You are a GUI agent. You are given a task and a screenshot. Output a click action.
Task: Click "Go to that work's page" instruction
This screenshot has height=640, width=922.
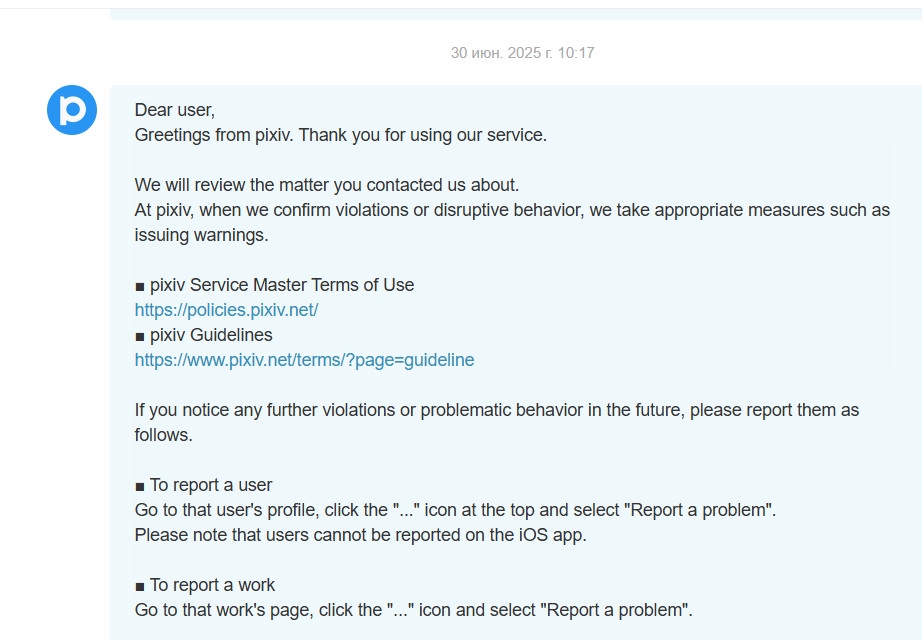(413, 610)
